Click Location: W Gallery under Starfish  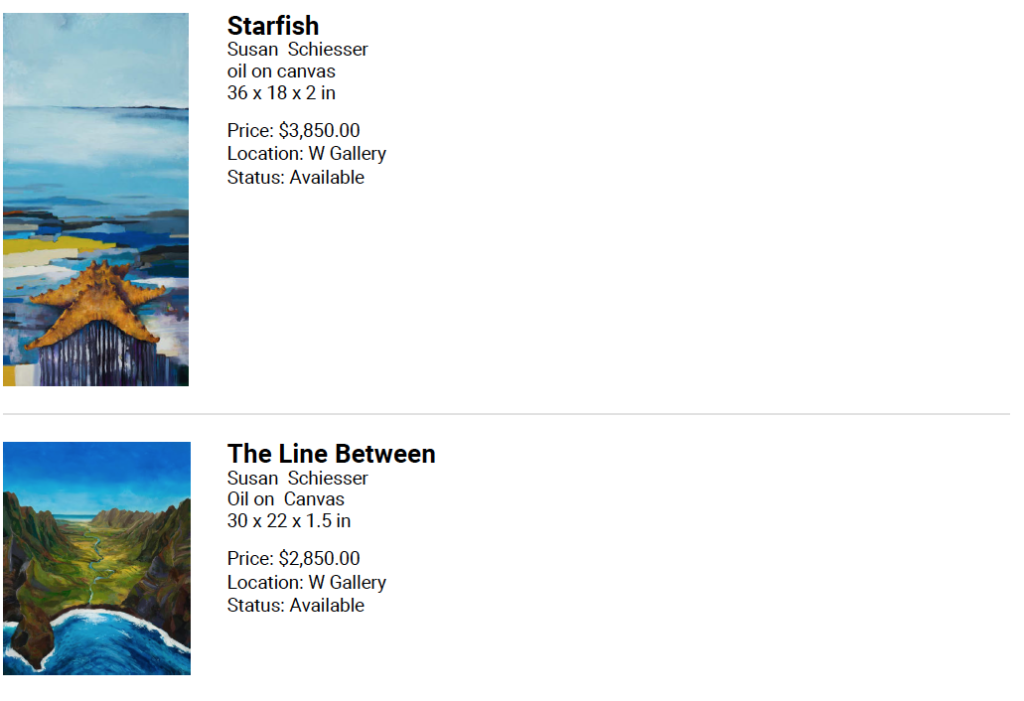[306, 154]
